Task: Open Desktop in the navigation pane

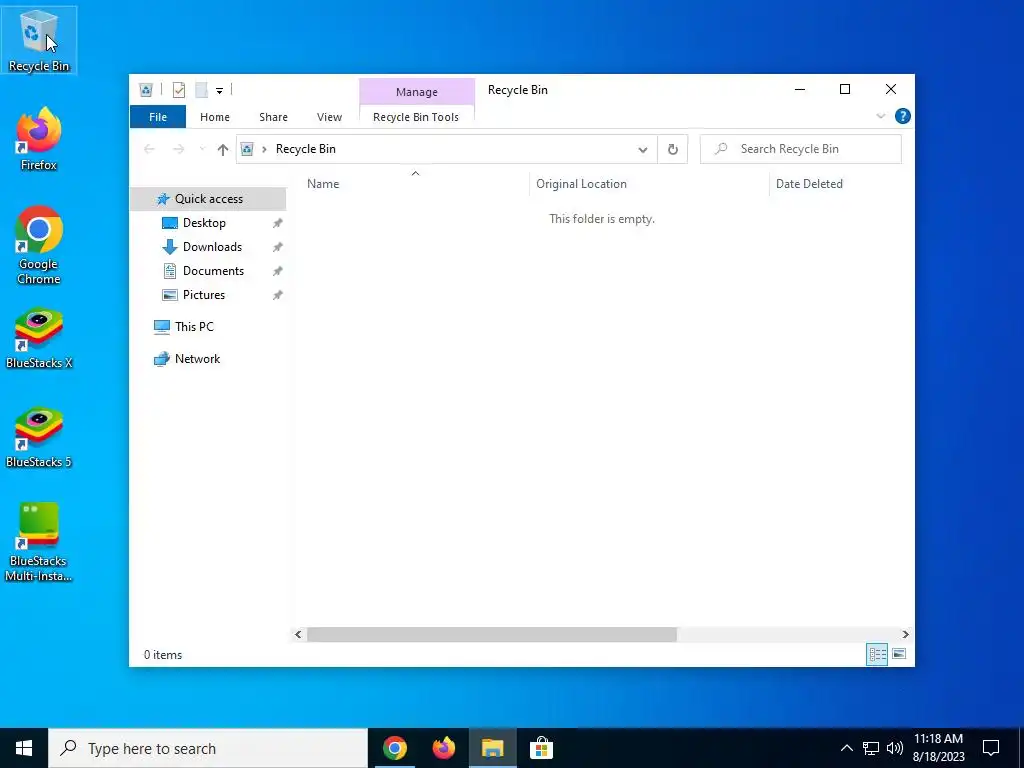Action: pos(204,223)
